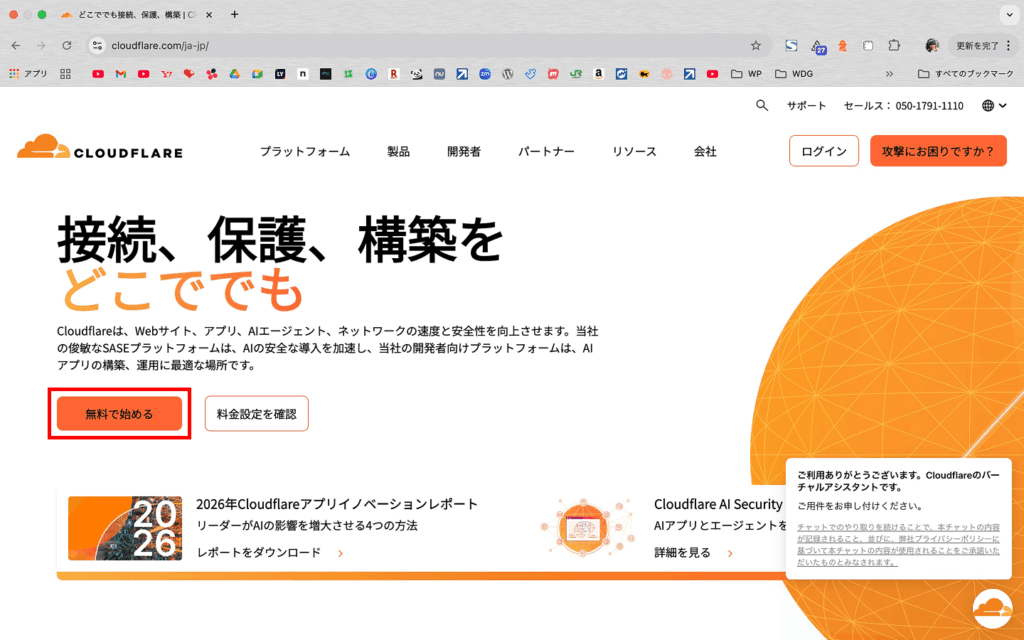This screenshot has width=1024, height=640.
Task: Click the レポートをダウンロード link
Action: tap(260, 552)
